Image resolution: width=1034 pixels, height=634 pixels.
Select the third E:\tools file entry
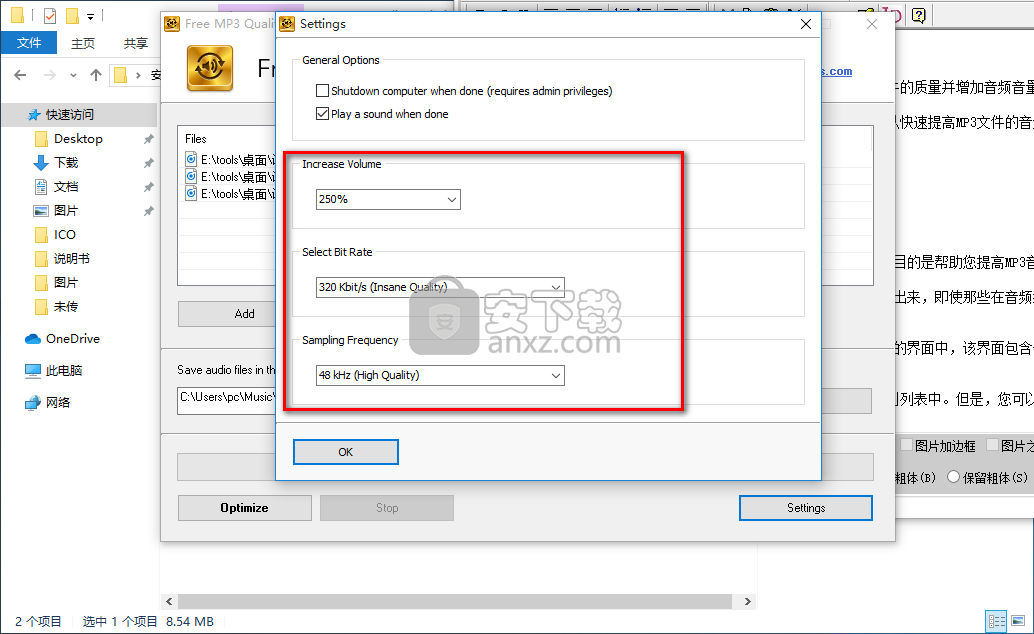(x=231, y=194)
